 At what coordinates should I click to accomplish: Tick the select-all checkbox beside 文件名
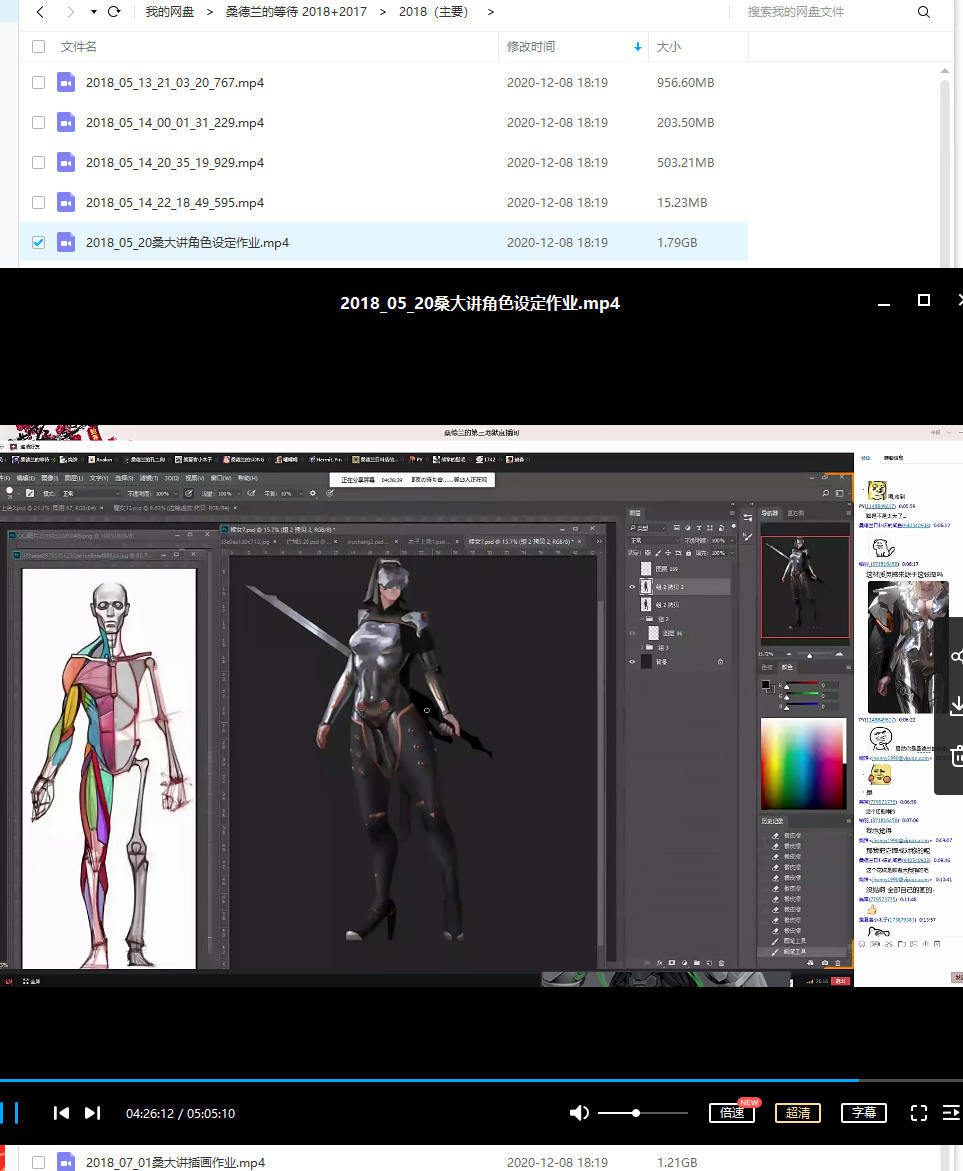[x=38, y=47]
